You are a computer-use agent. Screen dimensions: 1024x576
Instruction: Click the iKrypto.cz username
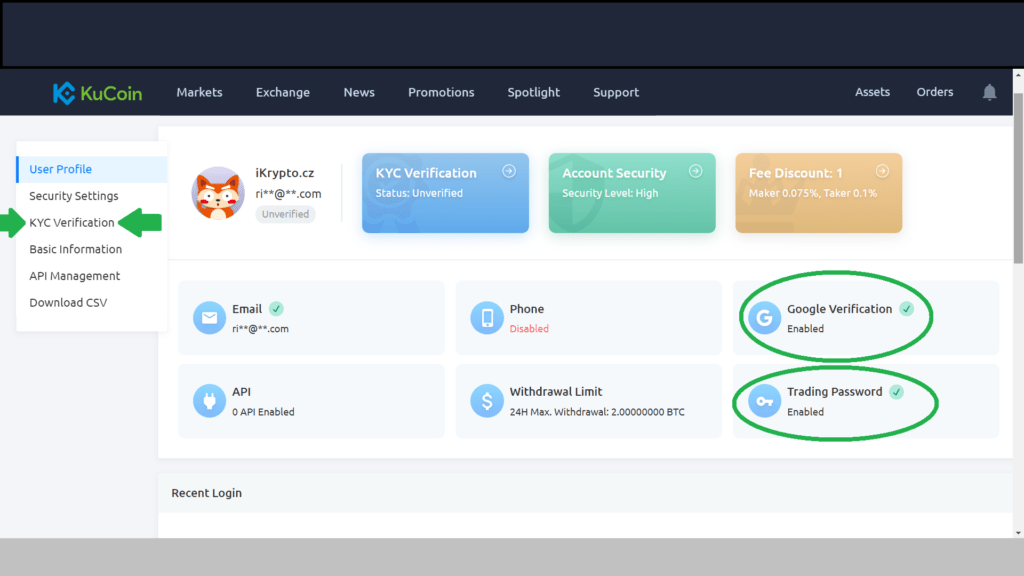285,173
